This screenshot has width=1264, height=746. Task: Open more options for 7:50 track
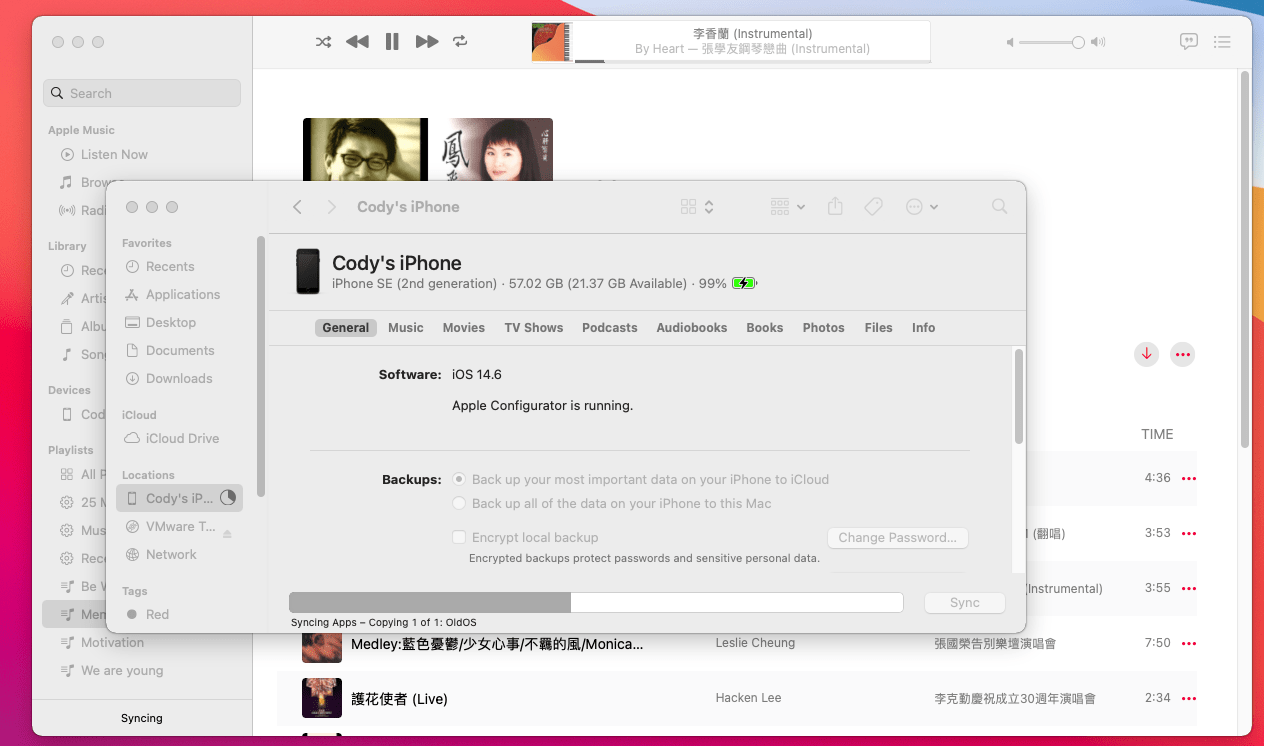1189,644
